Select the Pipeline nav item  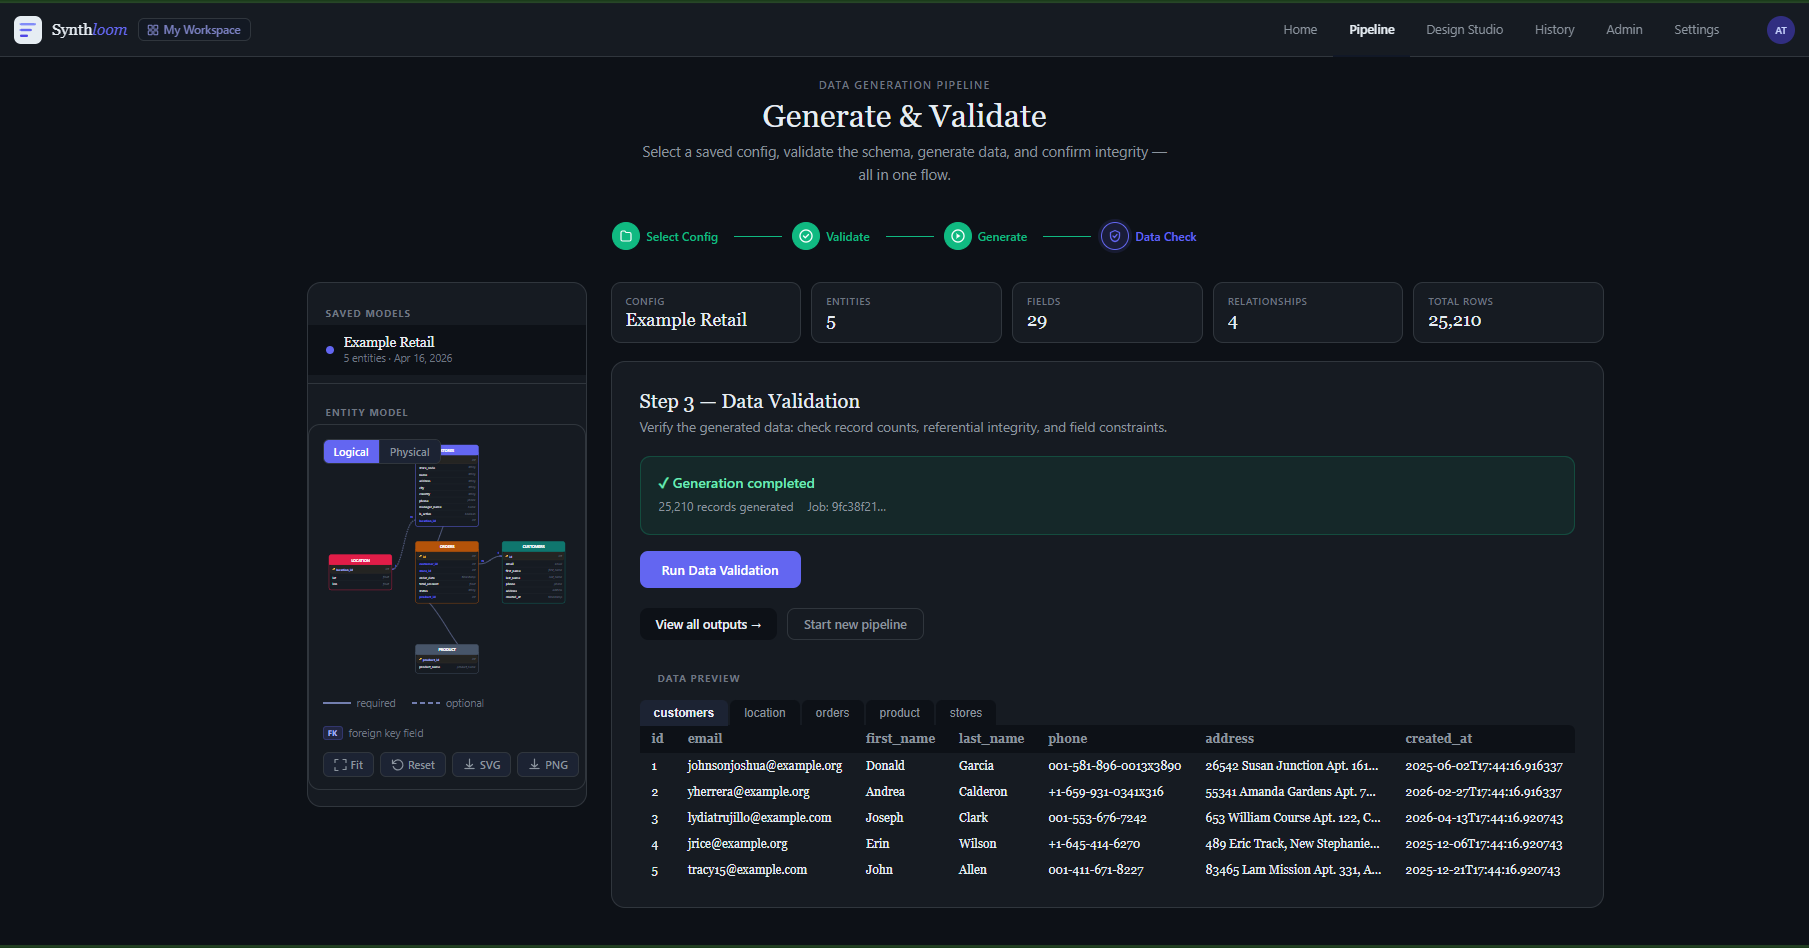[x=1371, y=30]
